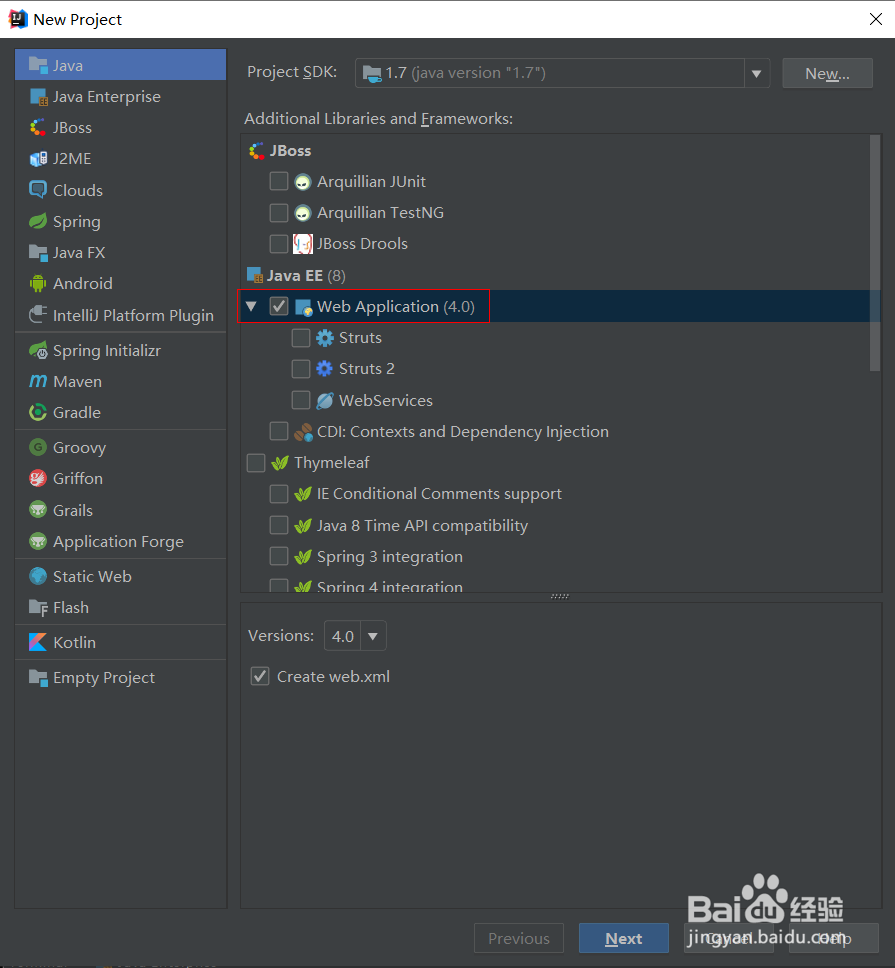895x968 pixels.
Task: Click the Spring Initializr icon
Action: (38, 351)
